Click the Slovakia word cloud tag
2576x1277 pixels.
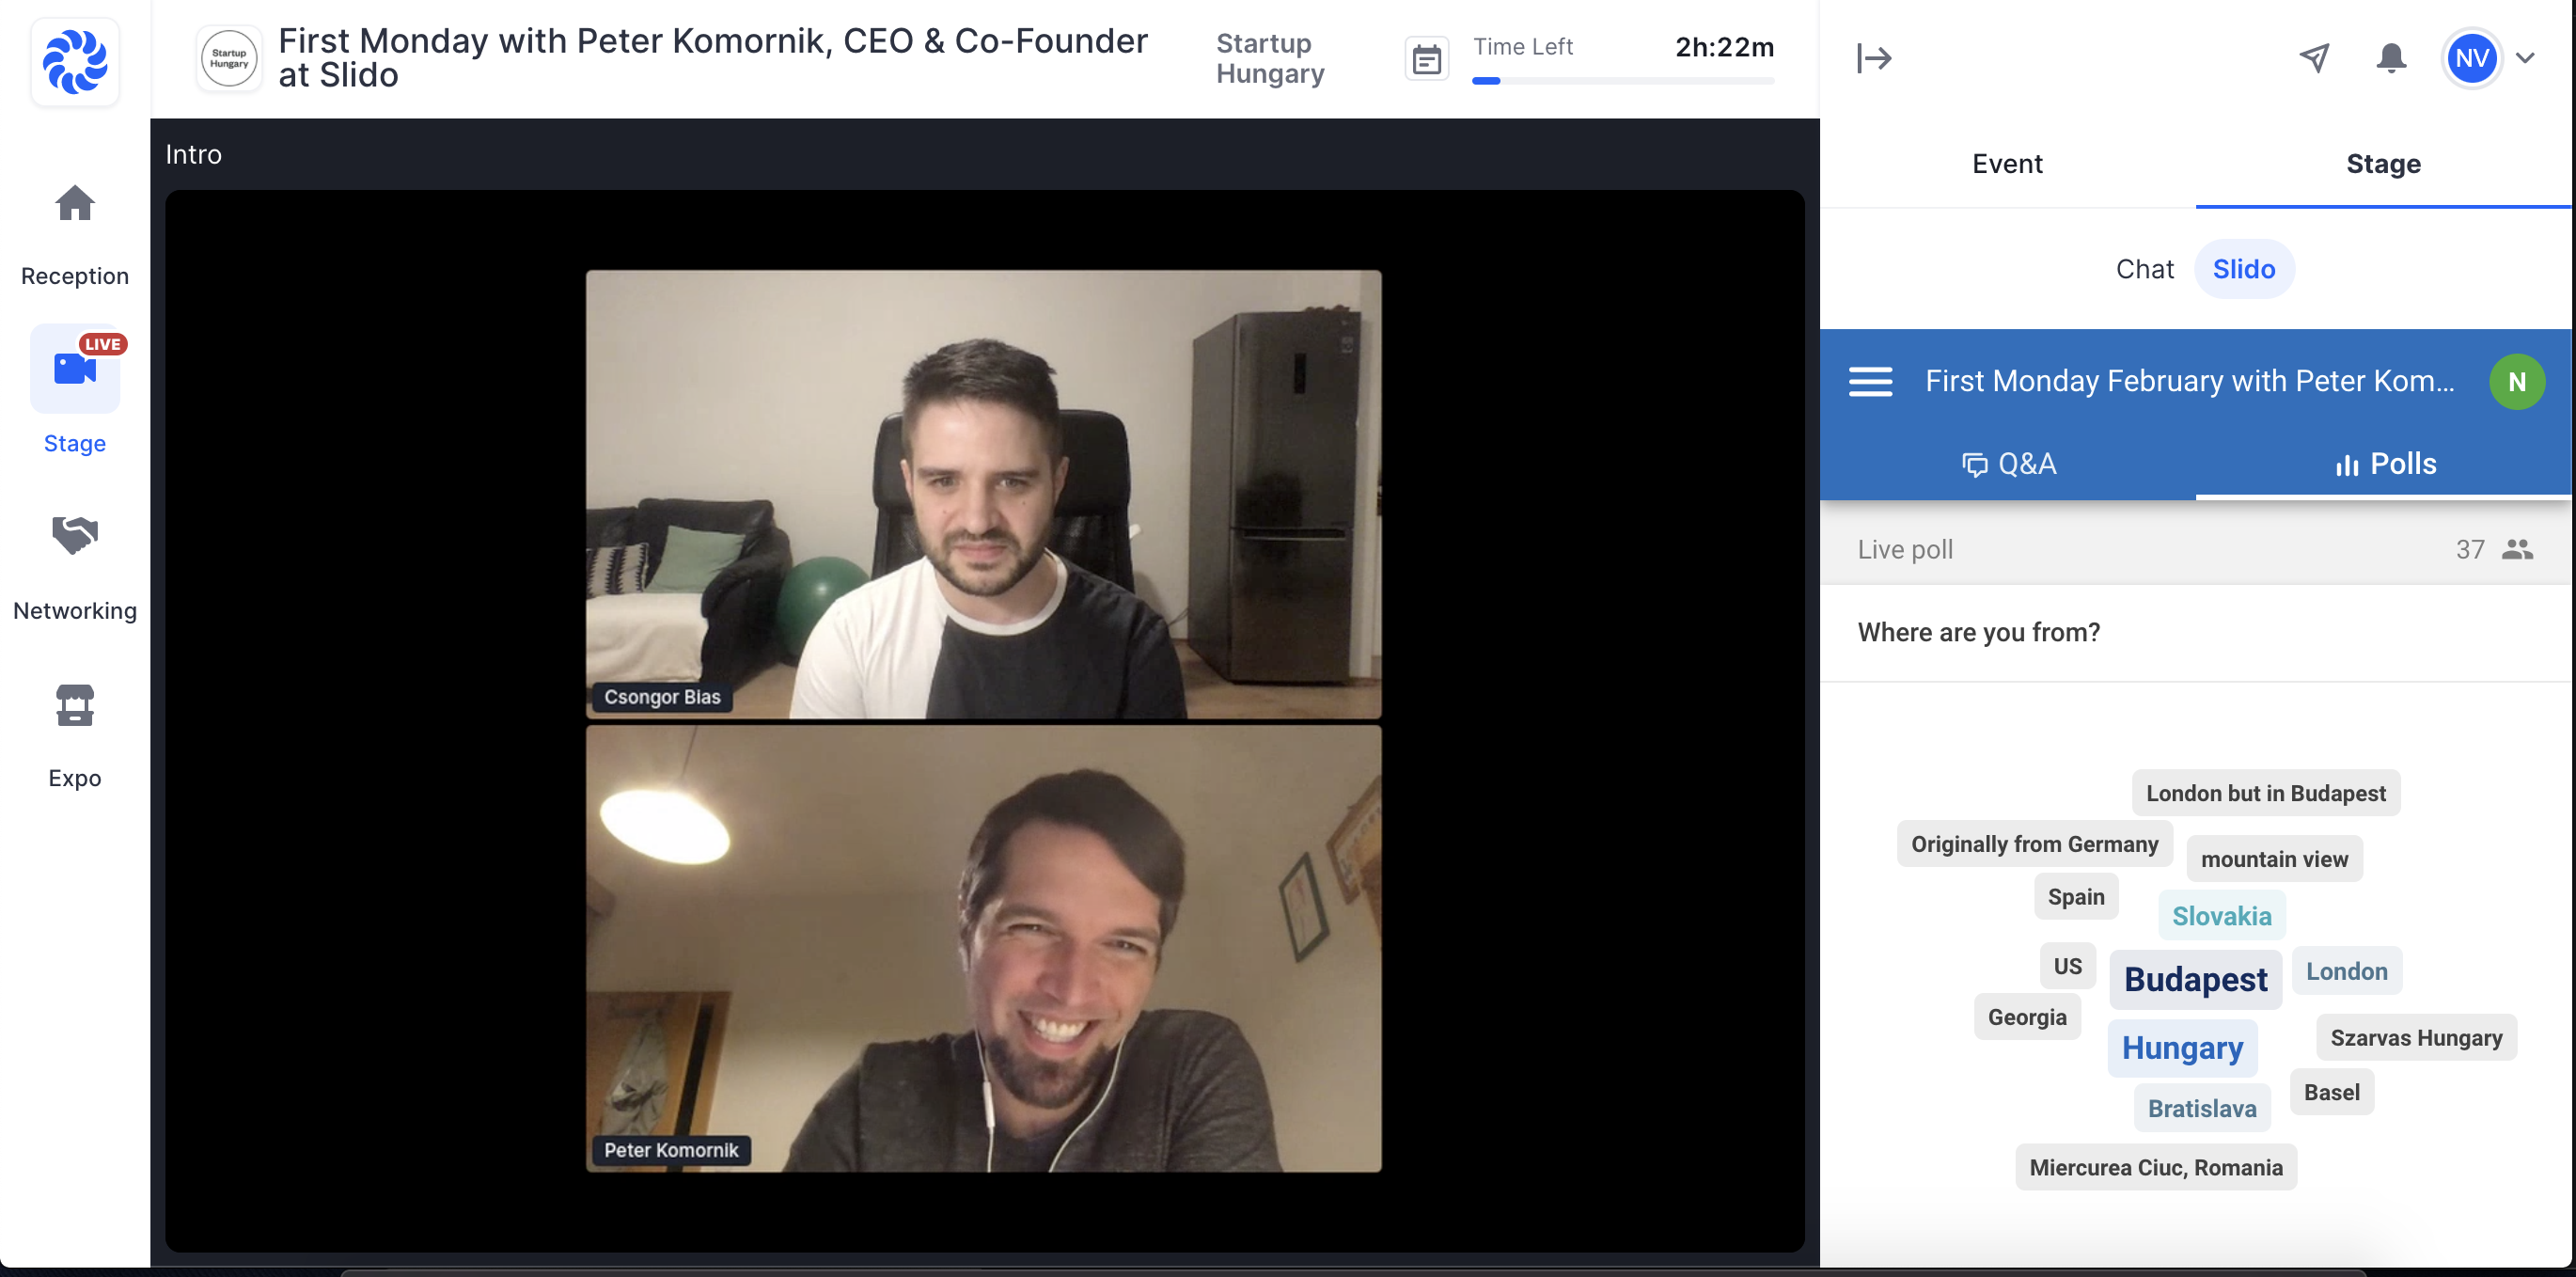pos(2221,915)
